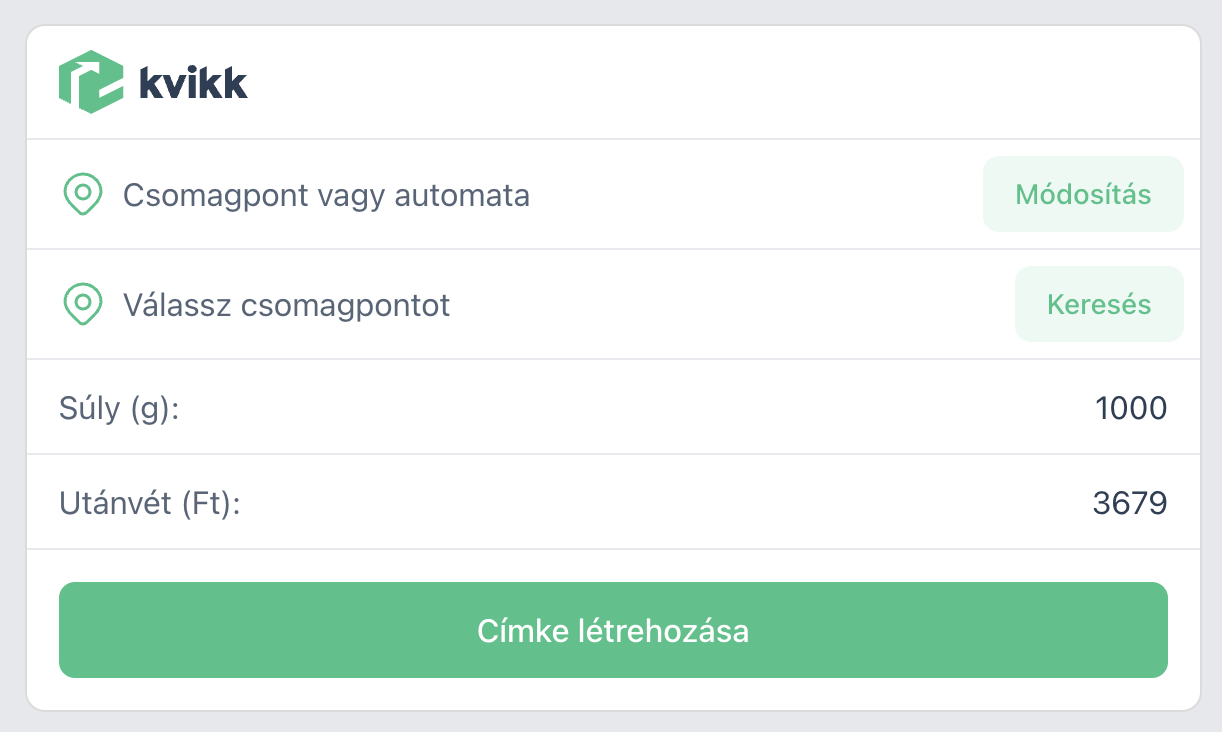Click the Csomagpont vagy automata text
Image resolution: width=1222 pixels, height=732 pixels.
(326, 195)
